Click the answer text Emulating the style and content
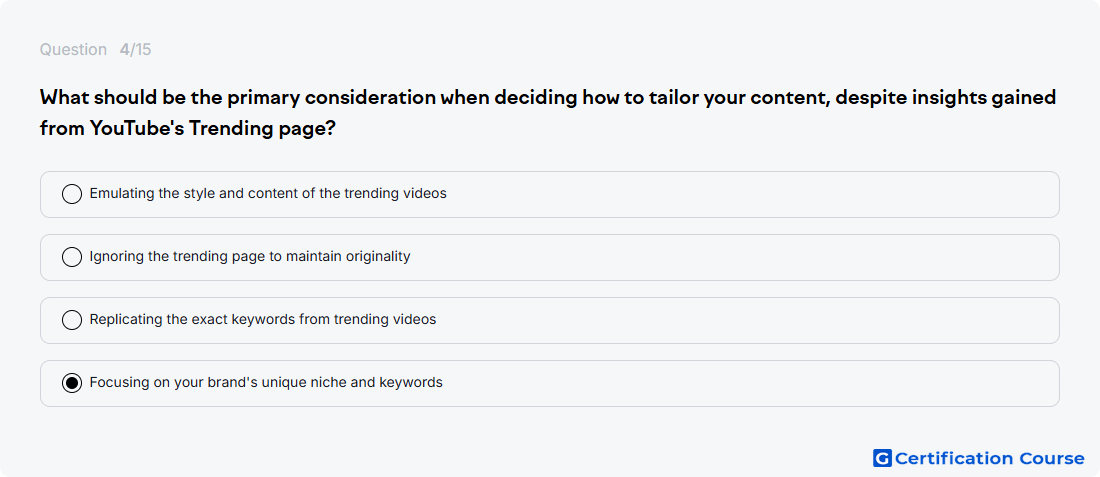 pyautogui.click(x=268, y=194)
